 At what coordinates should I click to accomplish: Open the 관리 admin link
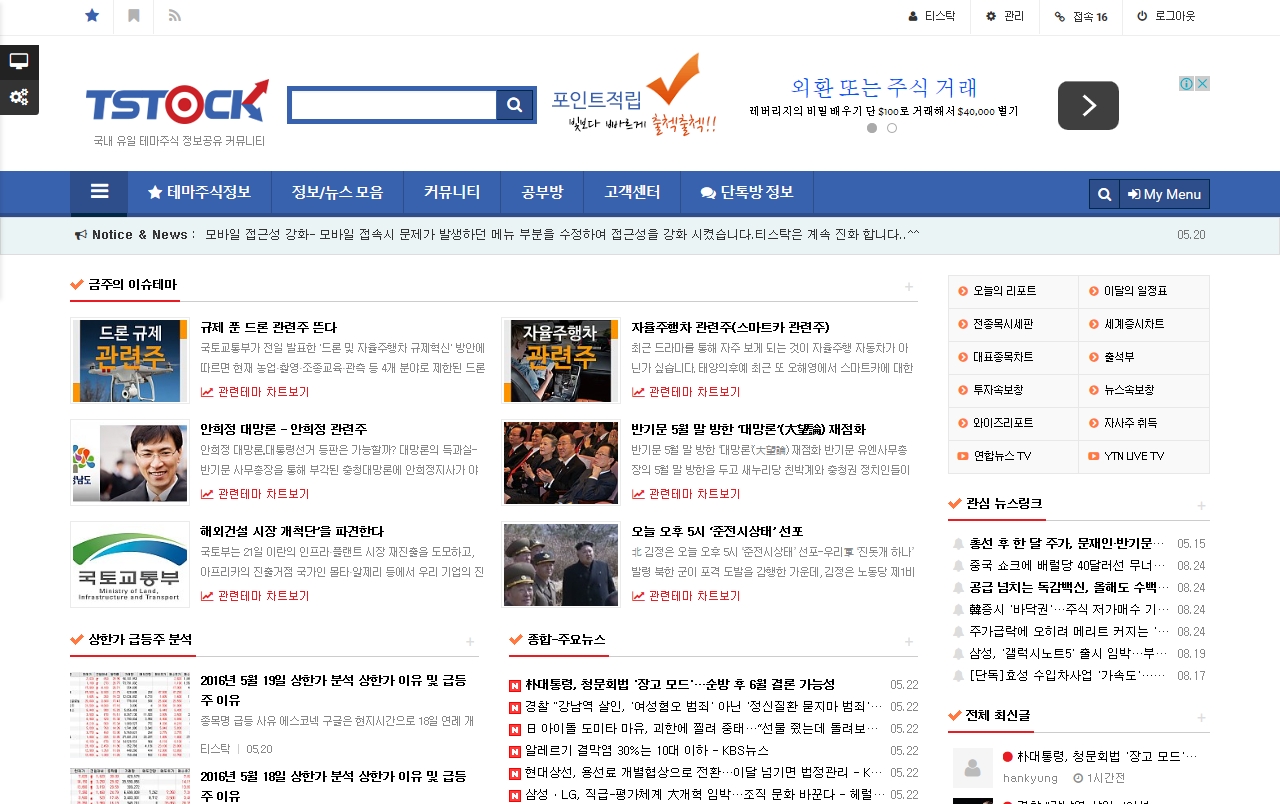(x=1005, y=16)
